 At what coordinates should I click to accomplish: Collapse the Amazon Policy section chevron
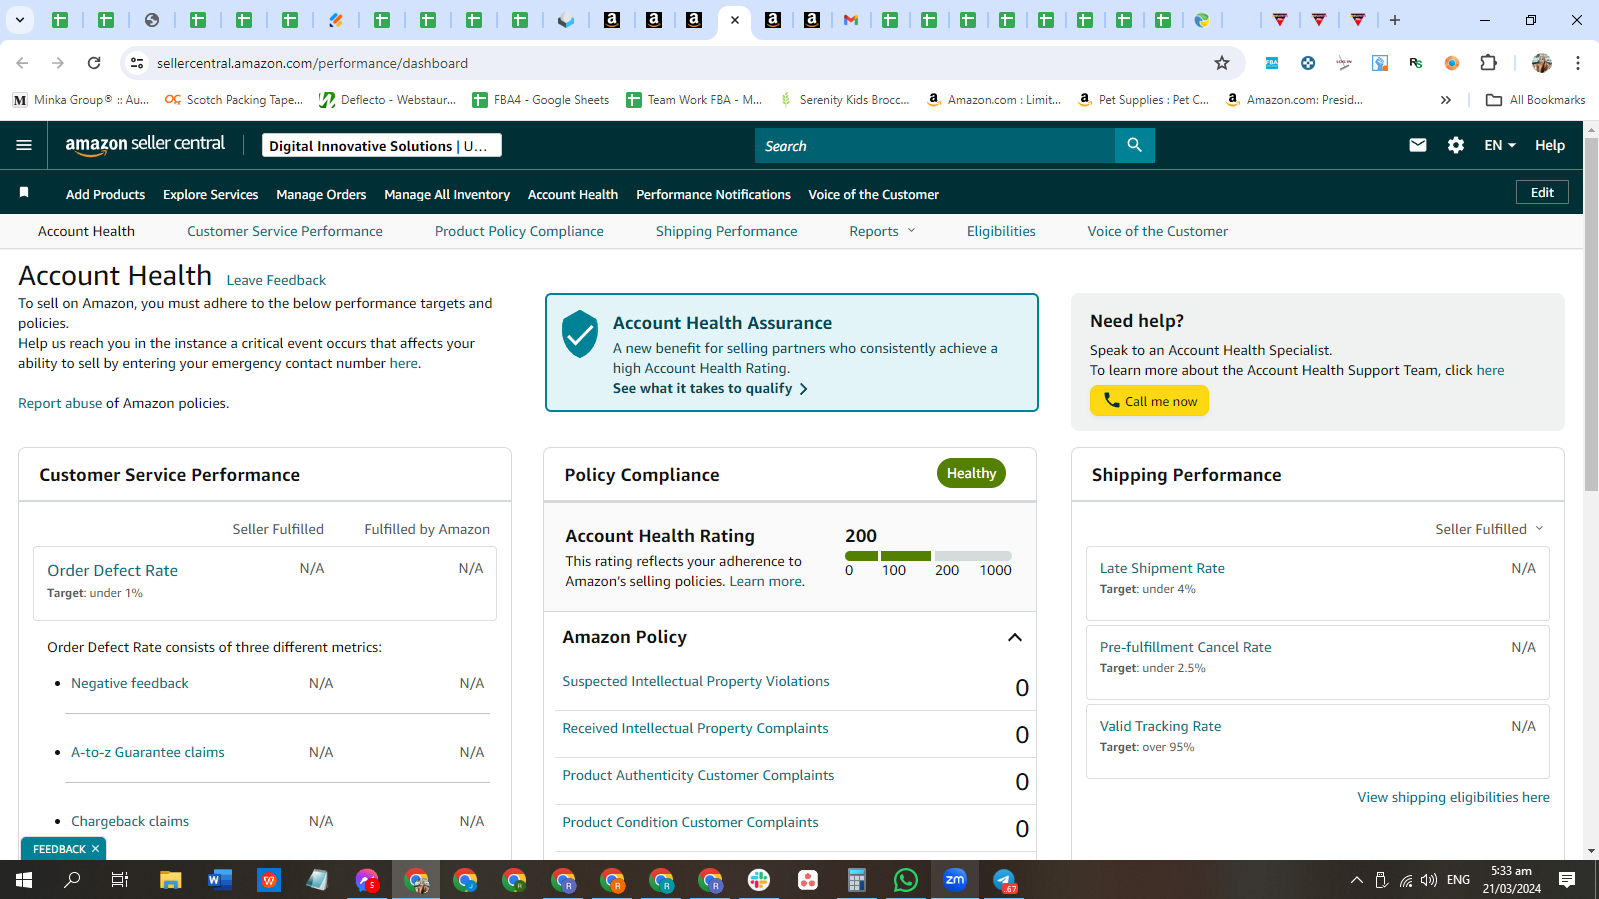pyautogui.click(x=1015, y=637)
